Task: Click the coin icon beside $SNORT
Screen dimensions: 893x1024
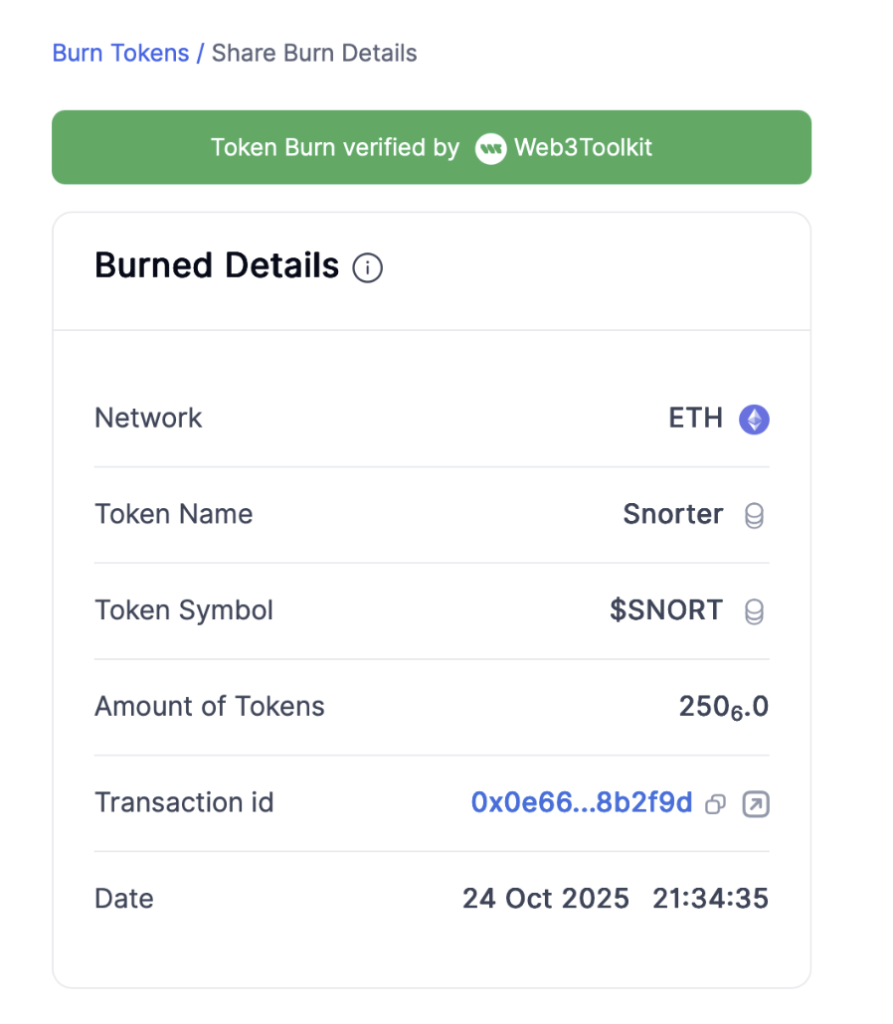Action: [x=754, y=612]
